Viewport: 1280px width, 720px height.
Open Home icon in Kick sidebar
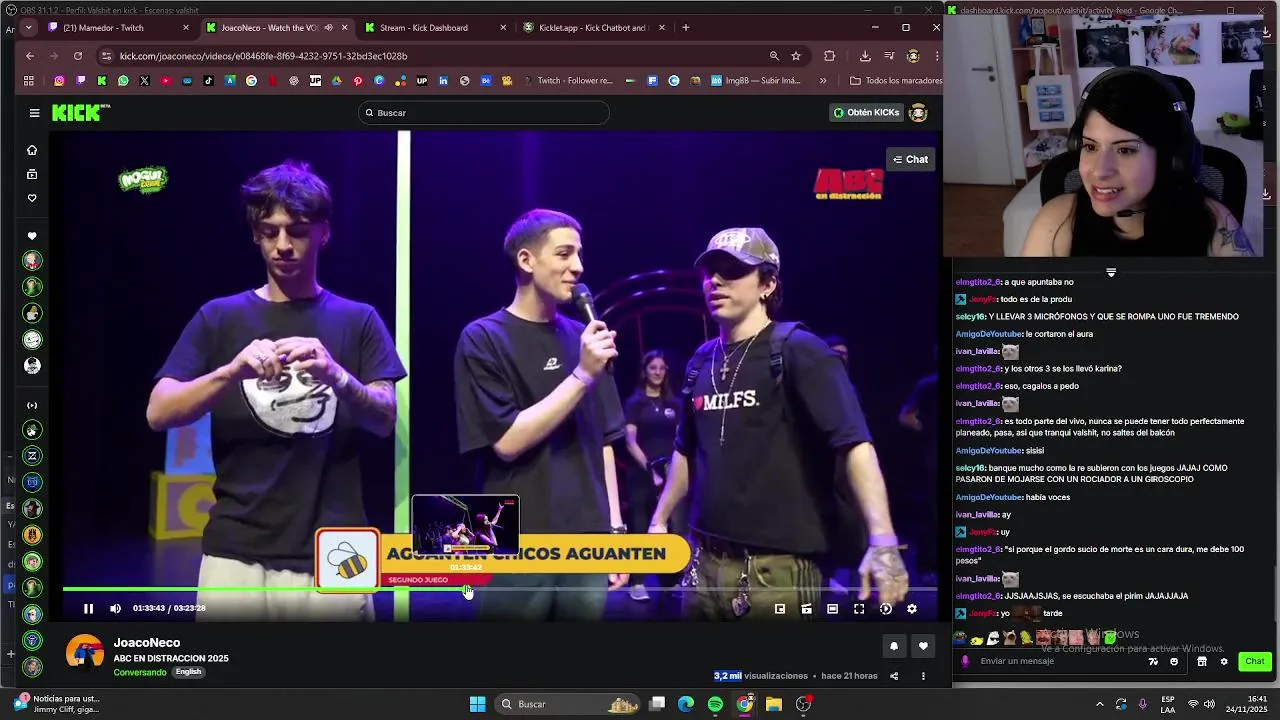tap(32, 150)
